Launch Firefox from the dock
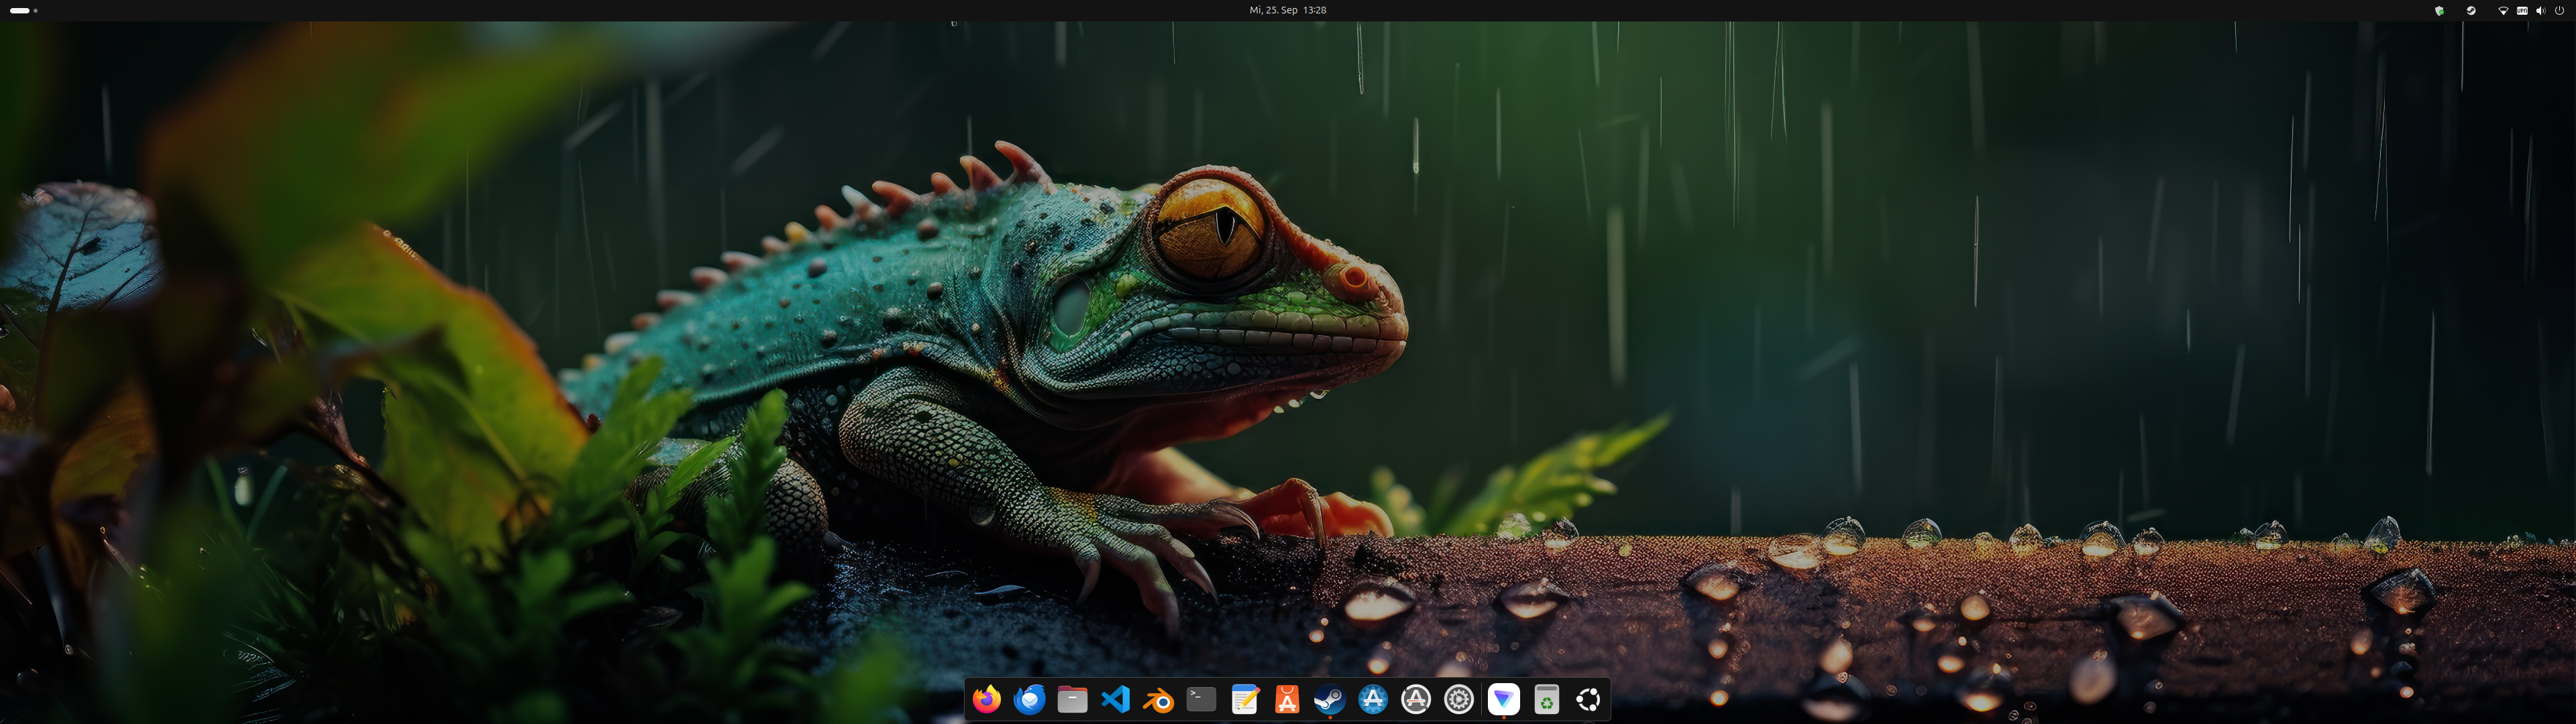Image resolution: width=2576 pixels, height=724 pixels. coord(987,700)
